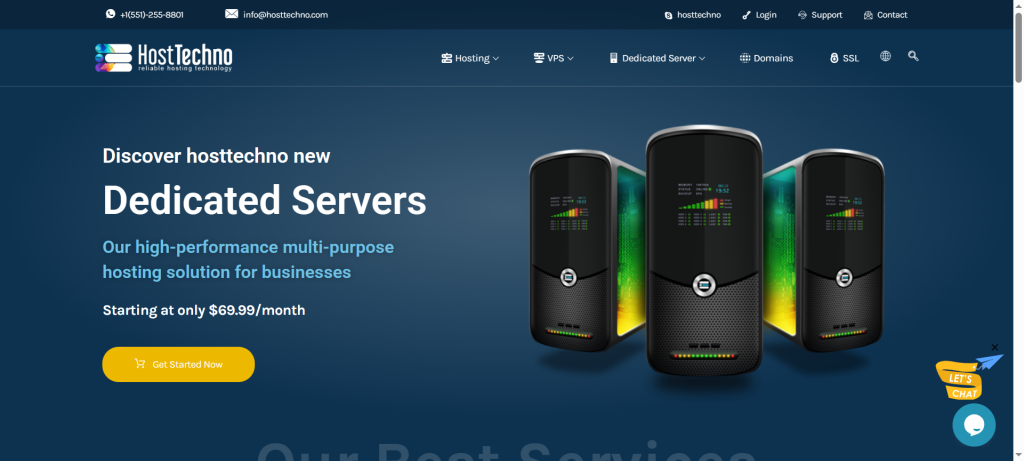
Task: Expand the Hosting dropdown chevron
Action: 496,59
